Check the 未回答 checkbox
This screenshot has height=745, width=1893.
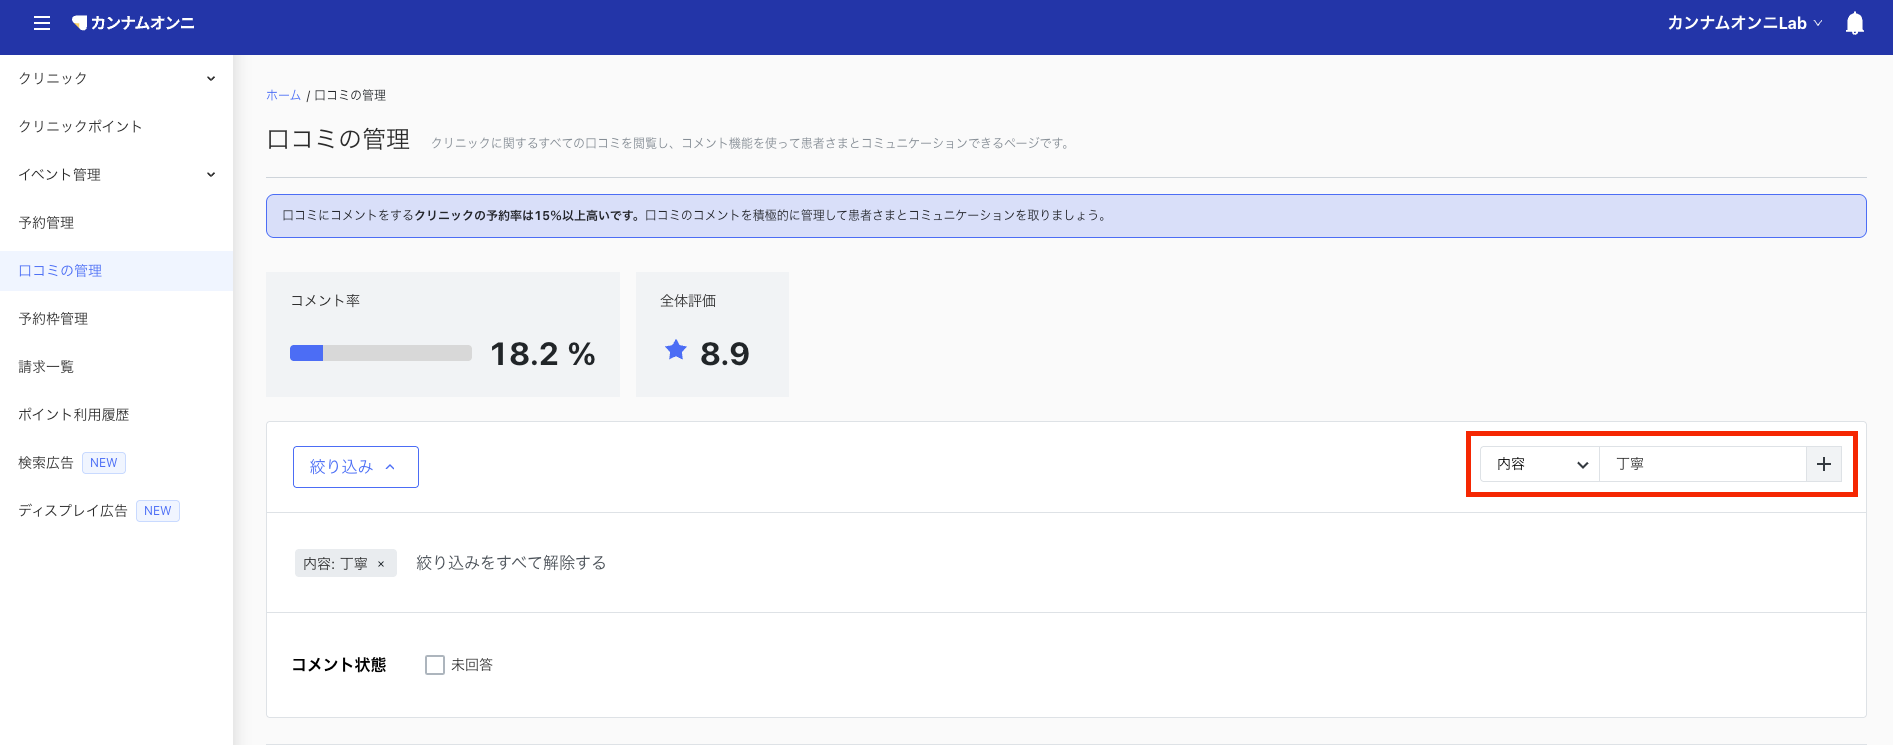pos(435,665)
